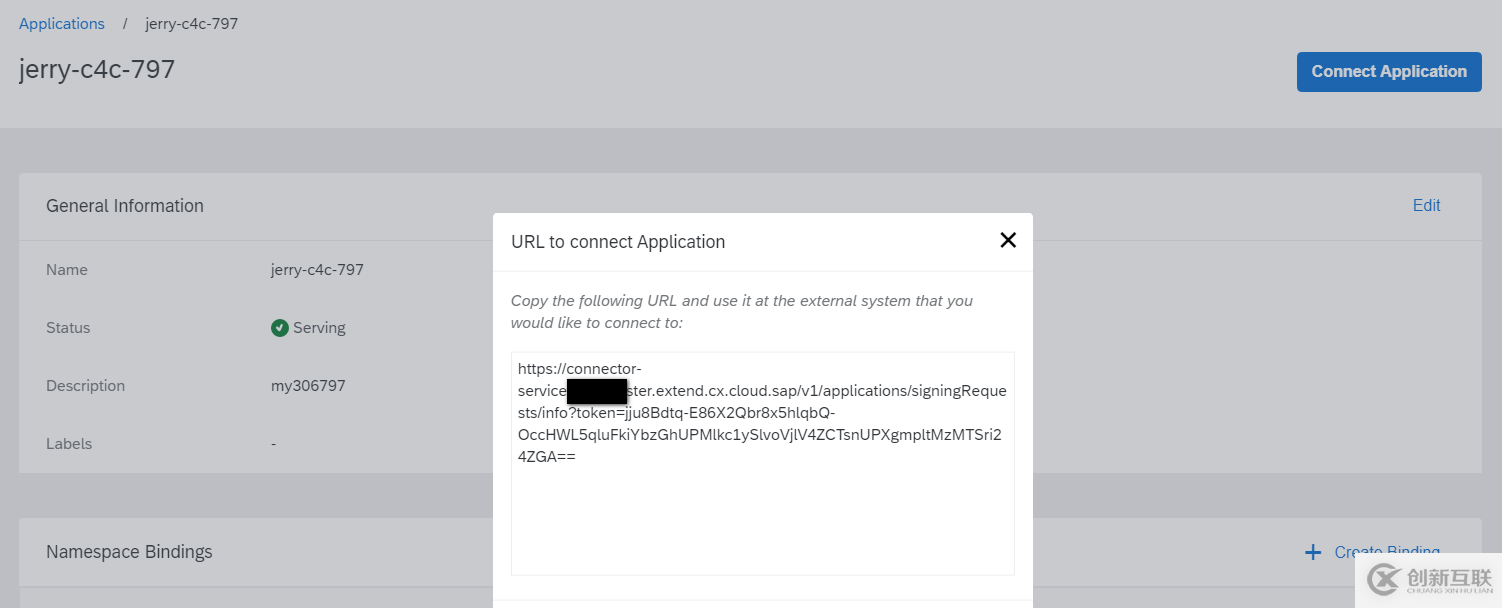Open the Applications breadcrumb page
This screenshot has height=608, width=1502.
coord(61,23)
